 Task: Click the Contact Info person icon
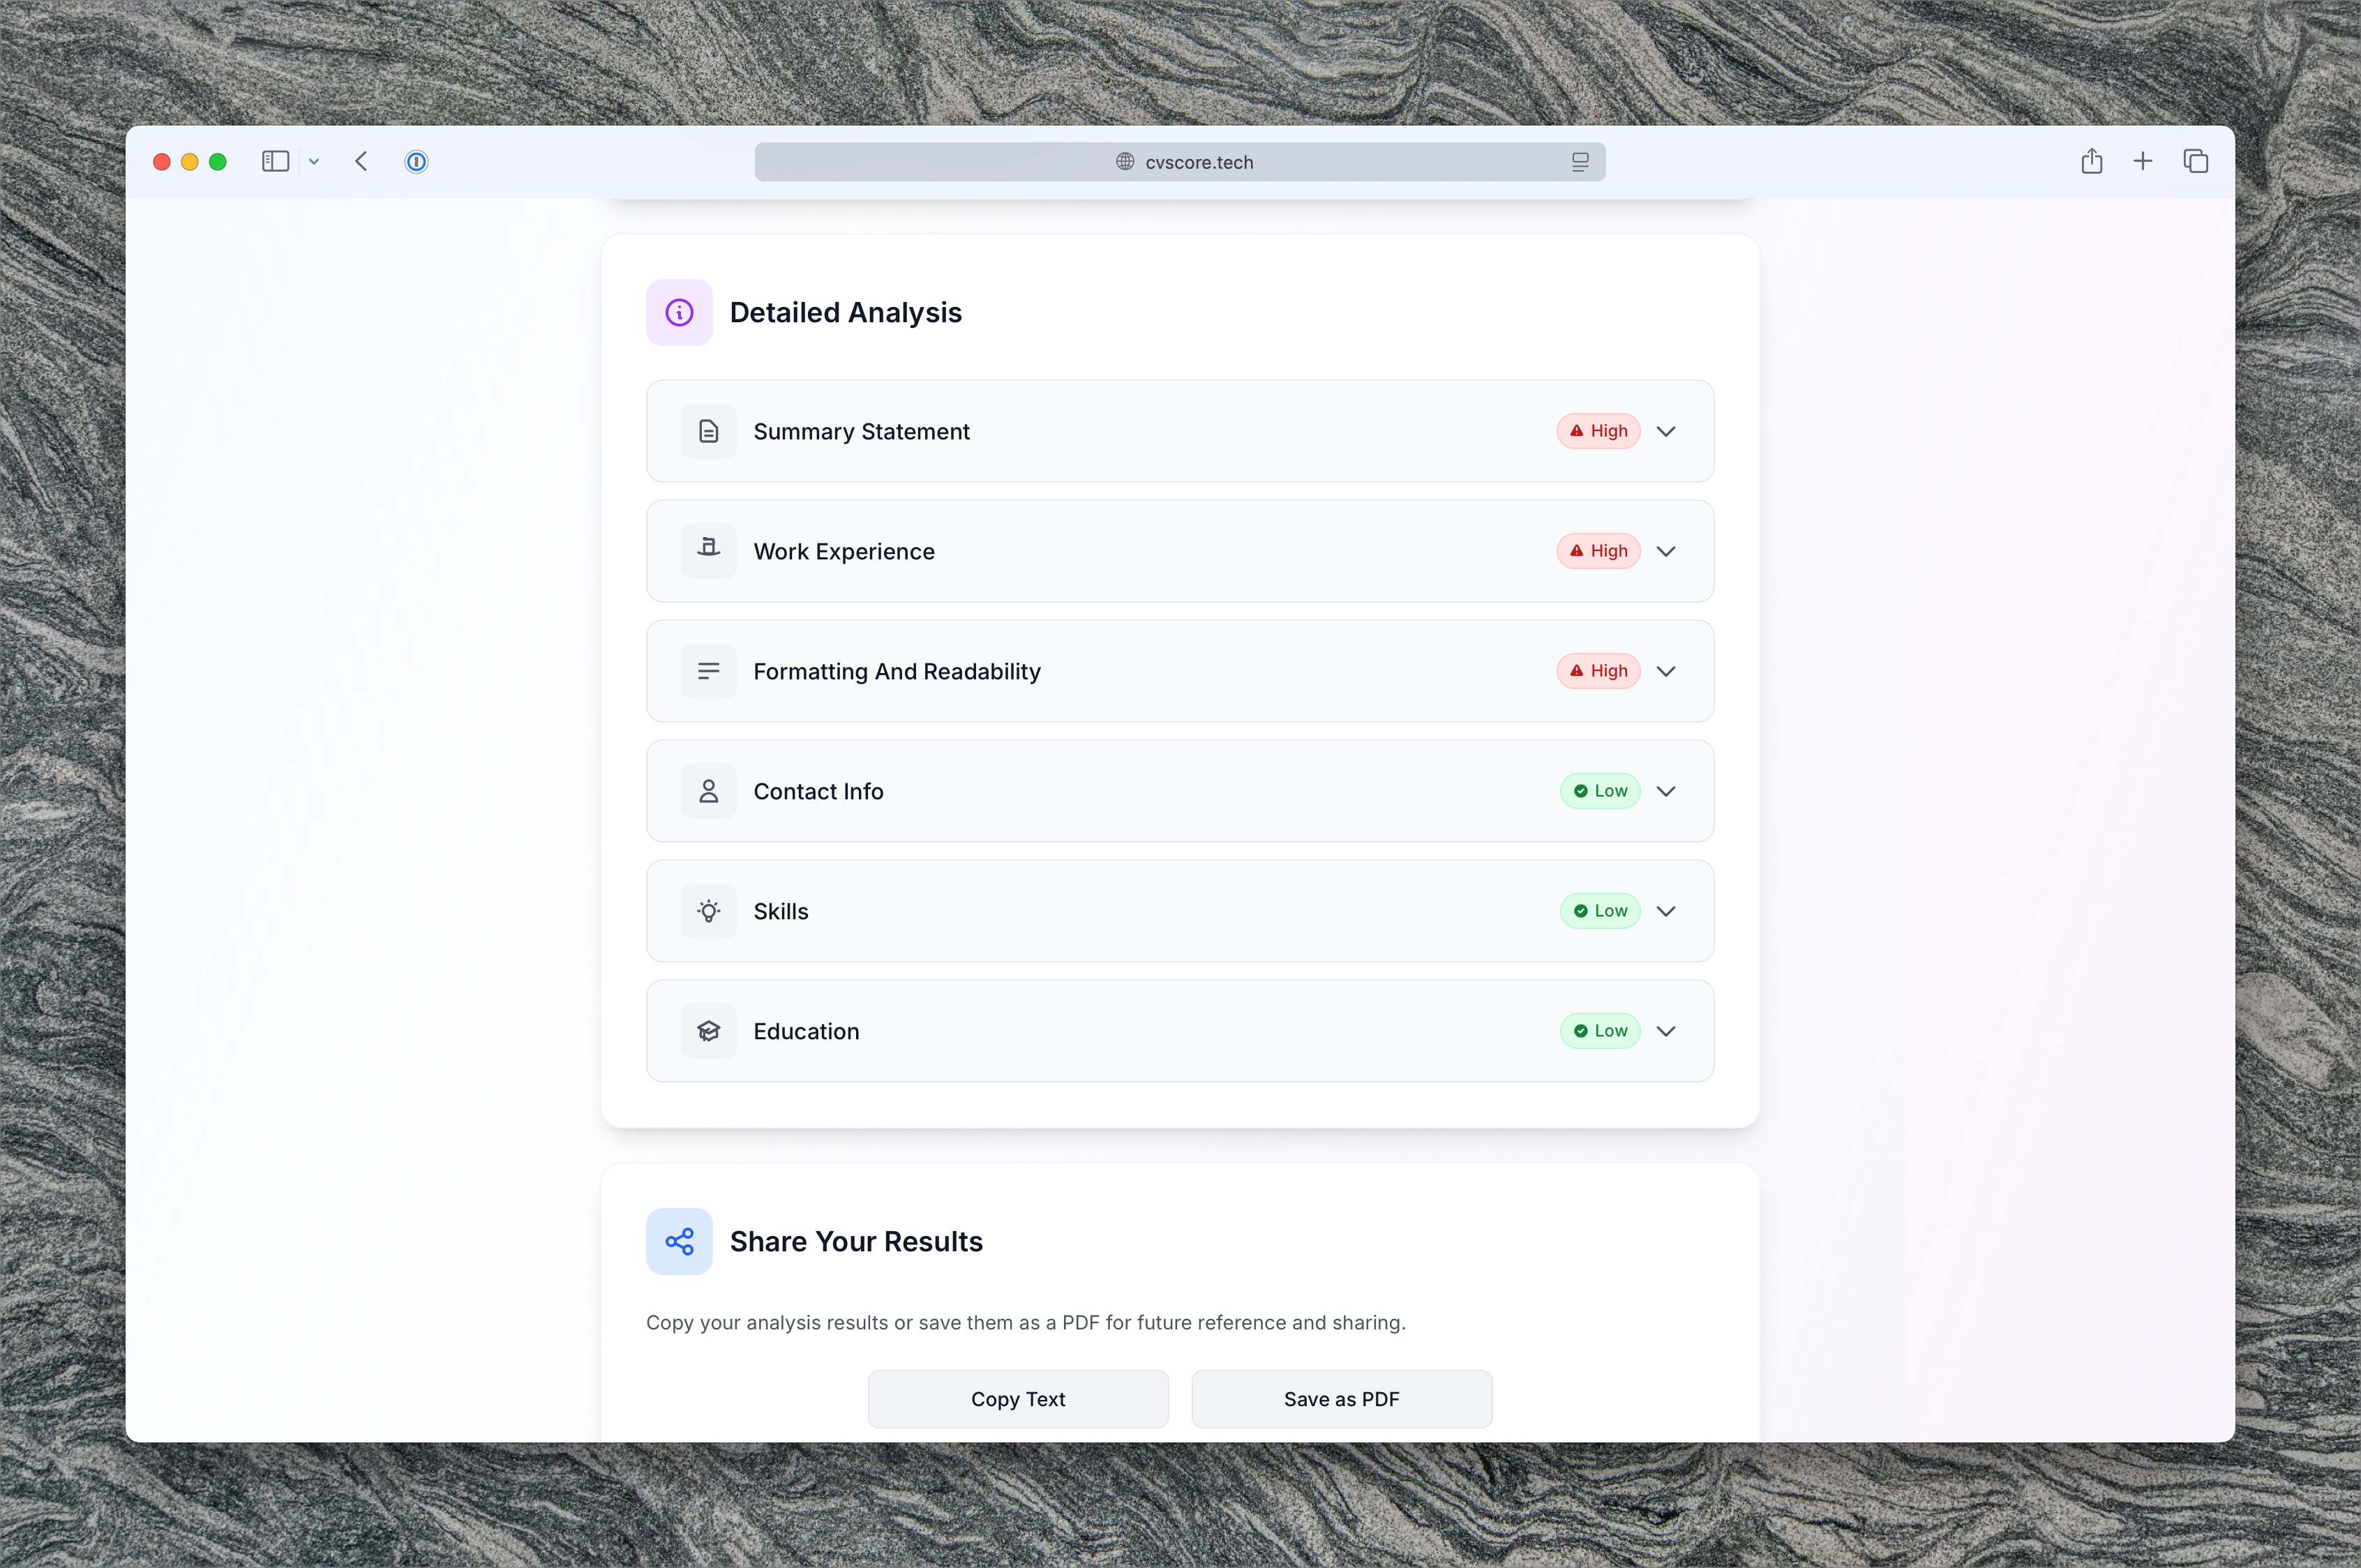coord(708,791)
